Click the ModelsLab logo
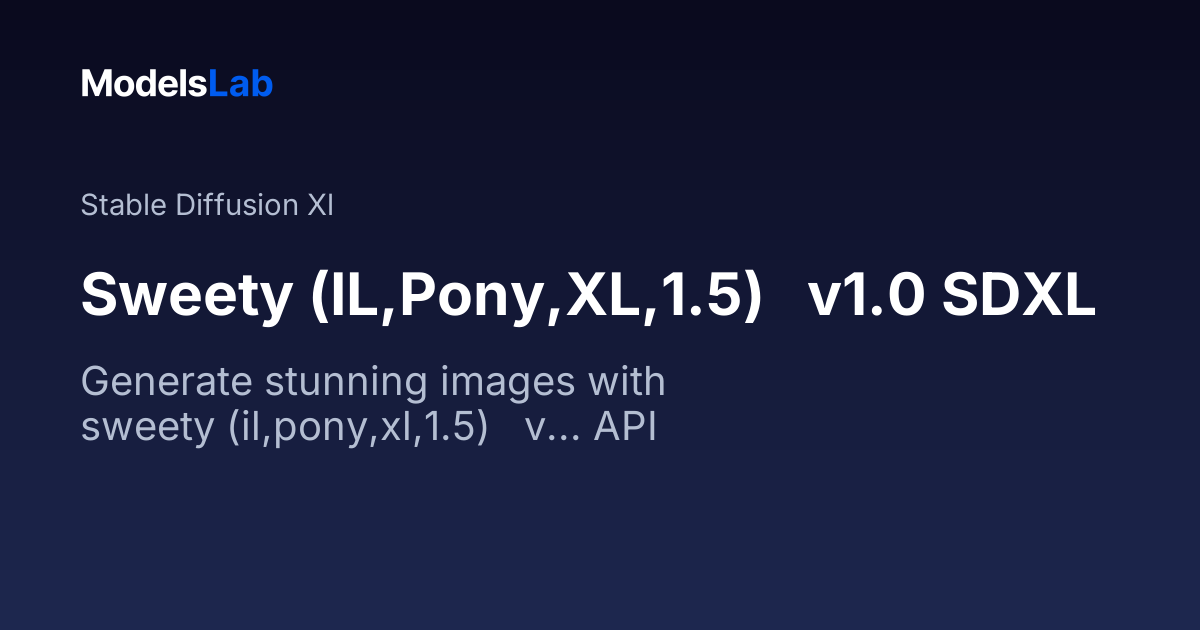 [x=177, y=84]
